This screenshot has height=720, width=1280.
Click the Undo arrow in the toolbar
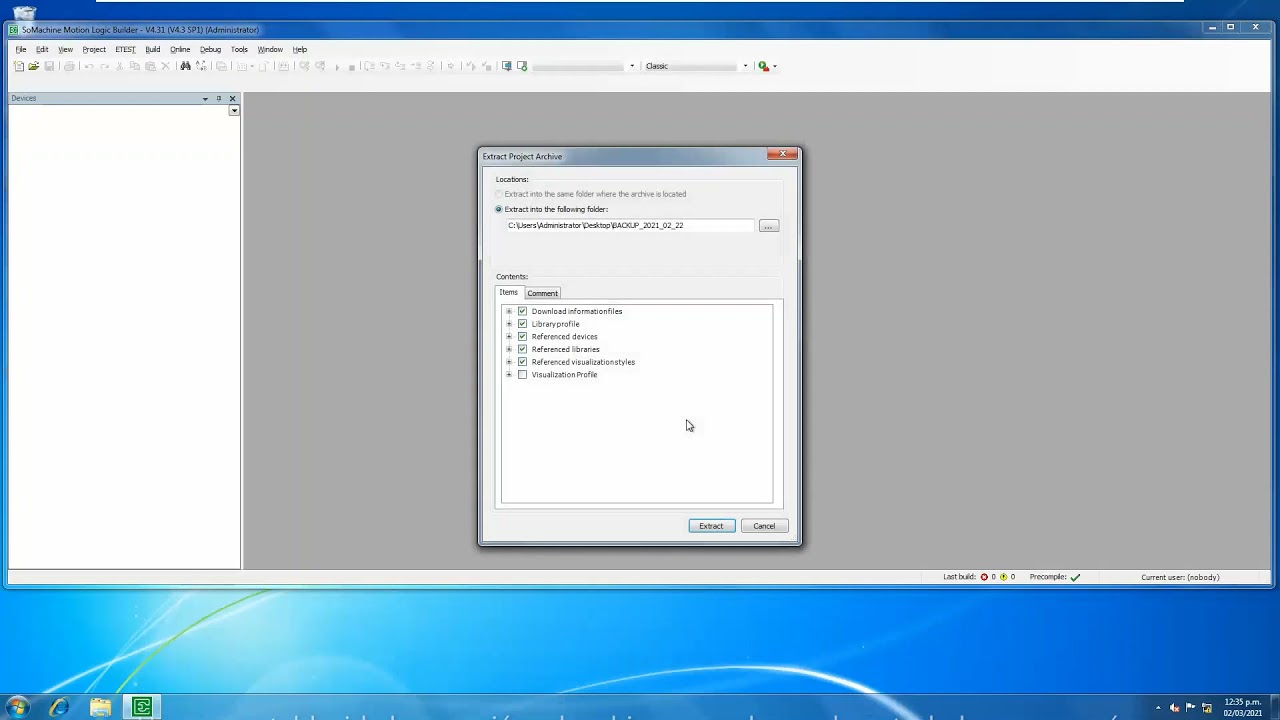[89, 66]
